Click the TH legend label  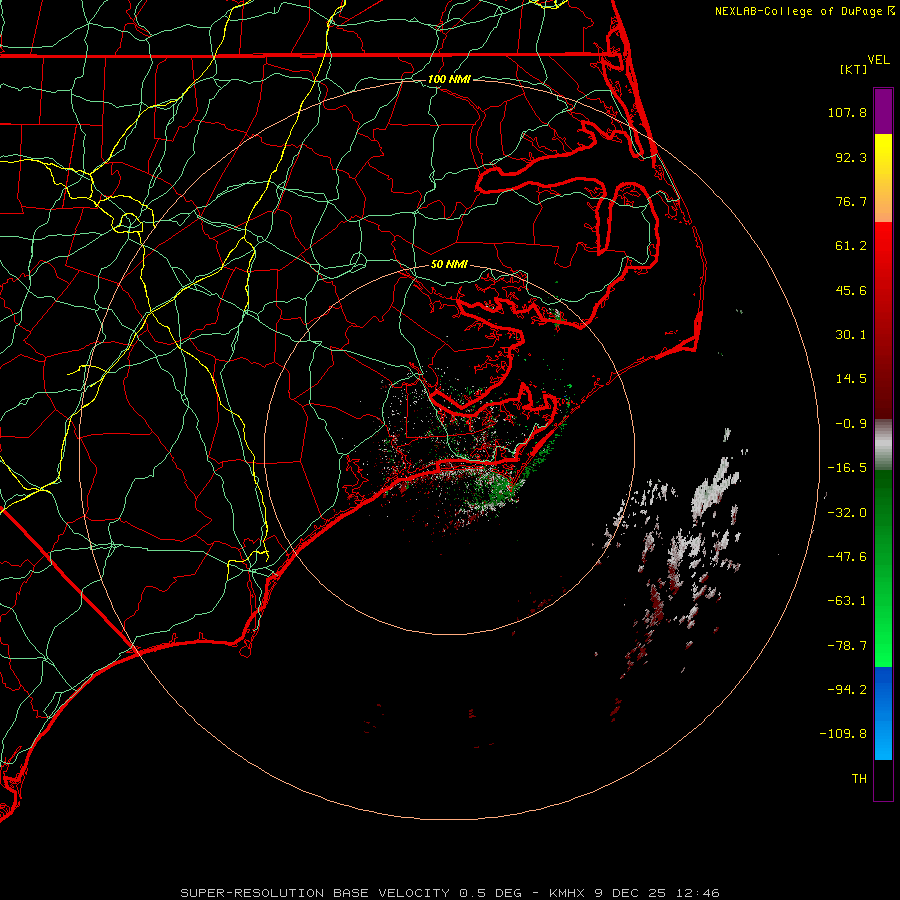pos(859,779)
